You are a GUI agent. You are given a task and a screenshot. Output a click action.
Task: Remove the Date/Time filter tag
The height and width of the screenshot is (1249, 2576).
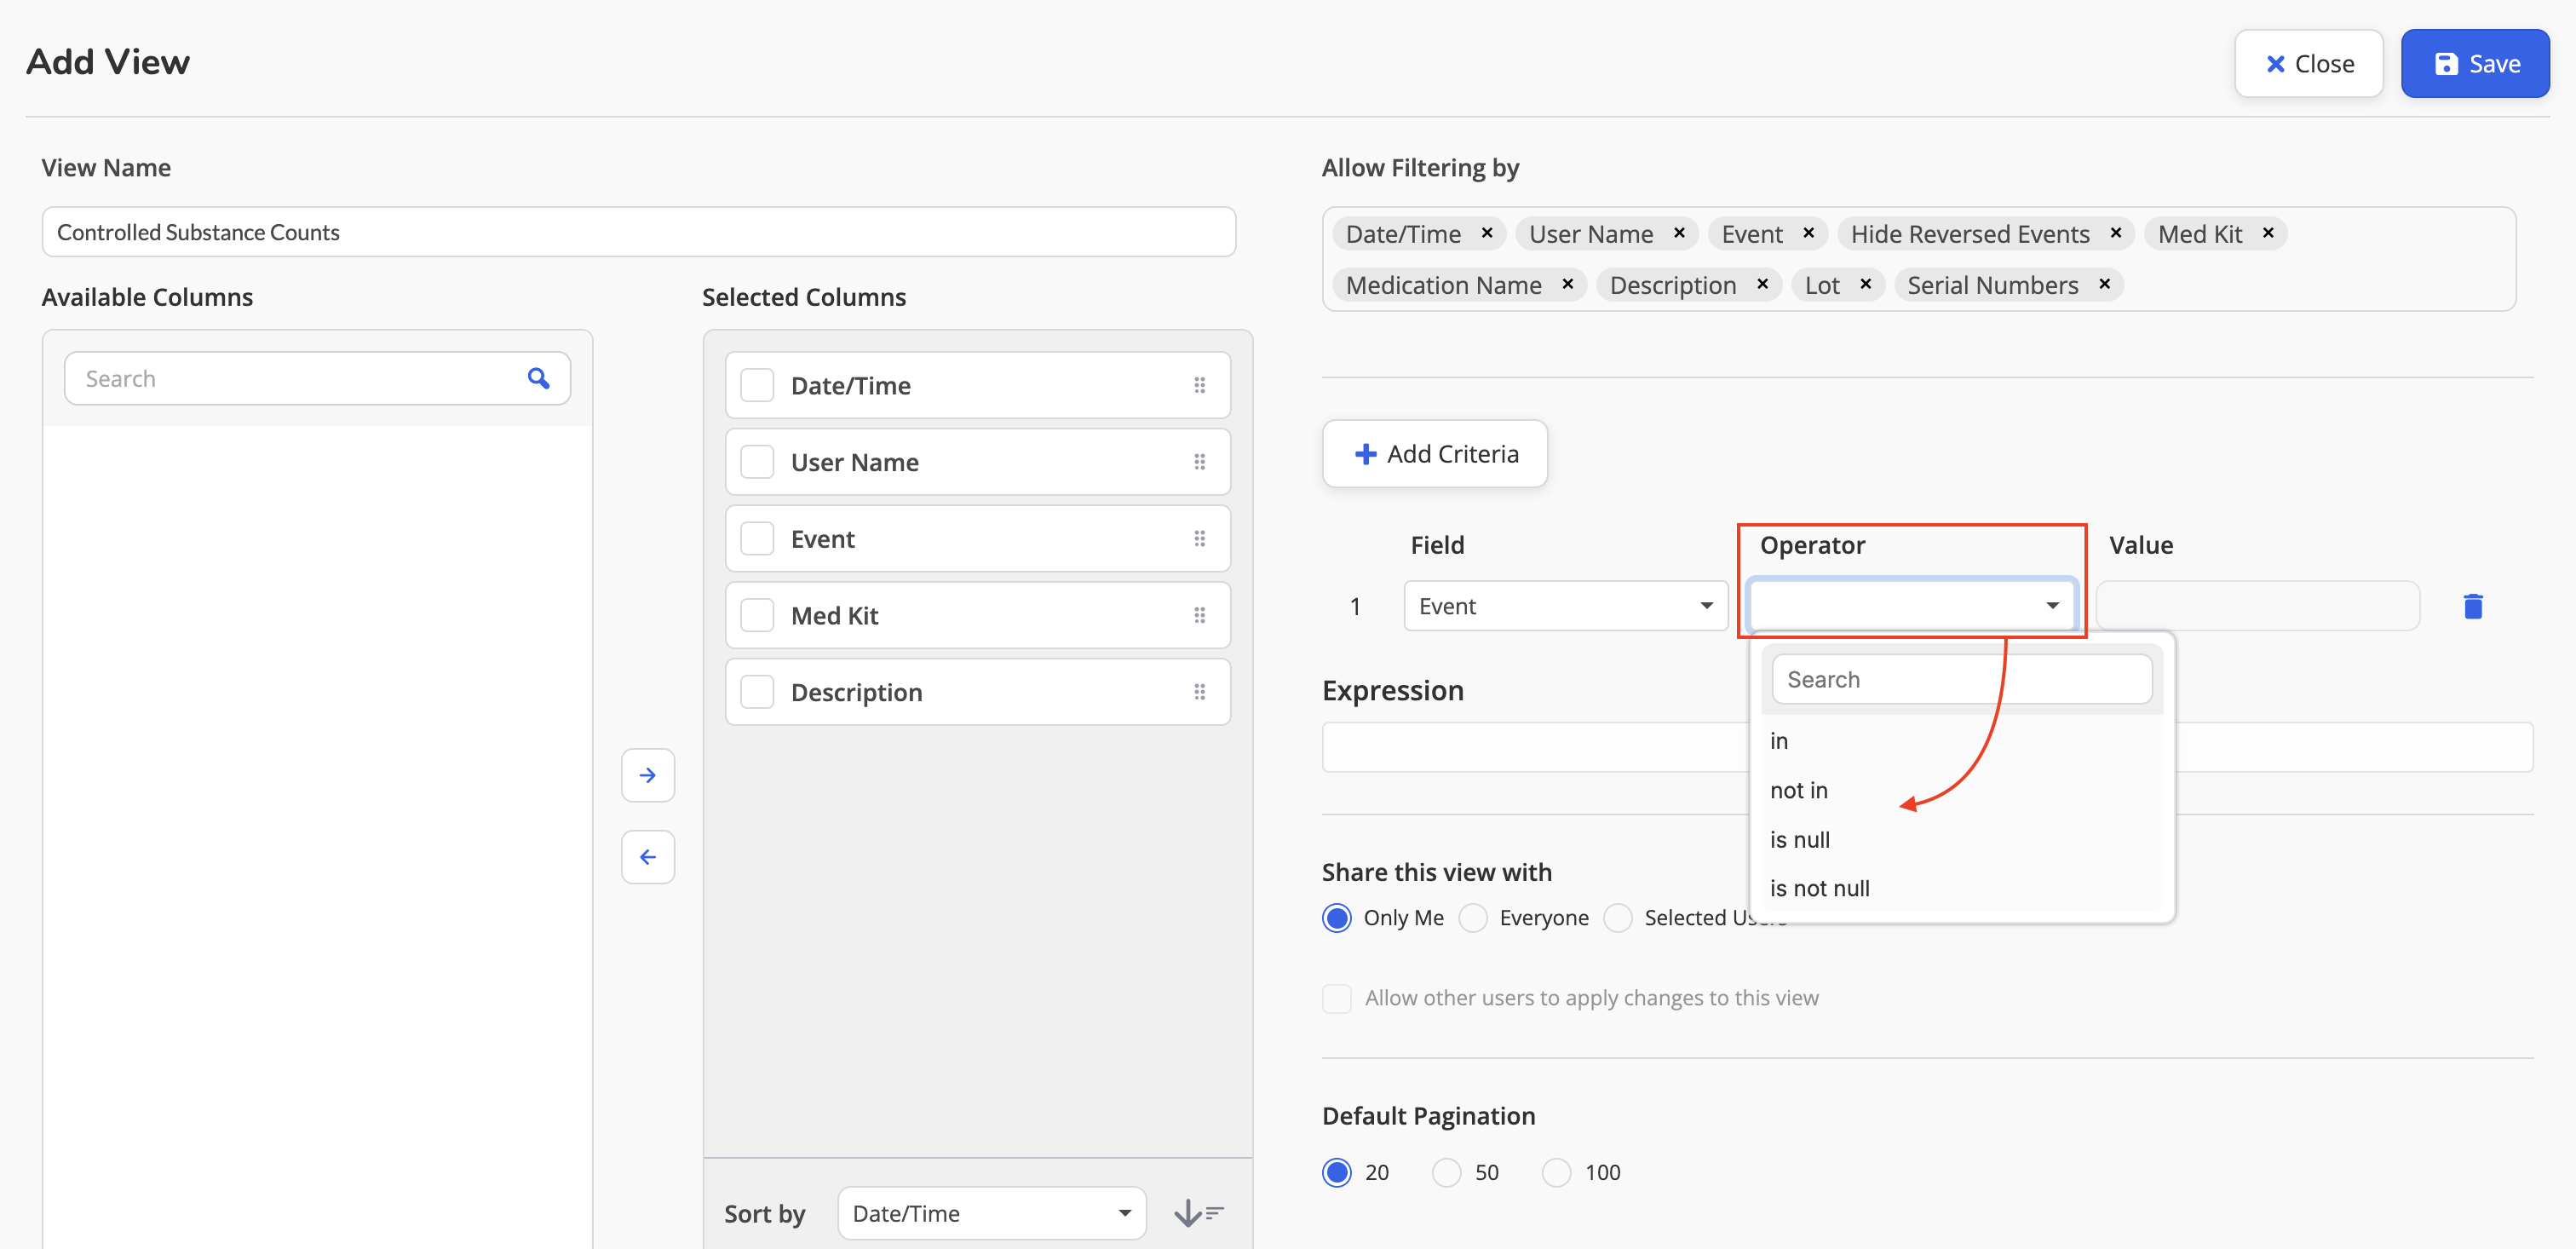pyautogui.click(x=1487, y=233)
